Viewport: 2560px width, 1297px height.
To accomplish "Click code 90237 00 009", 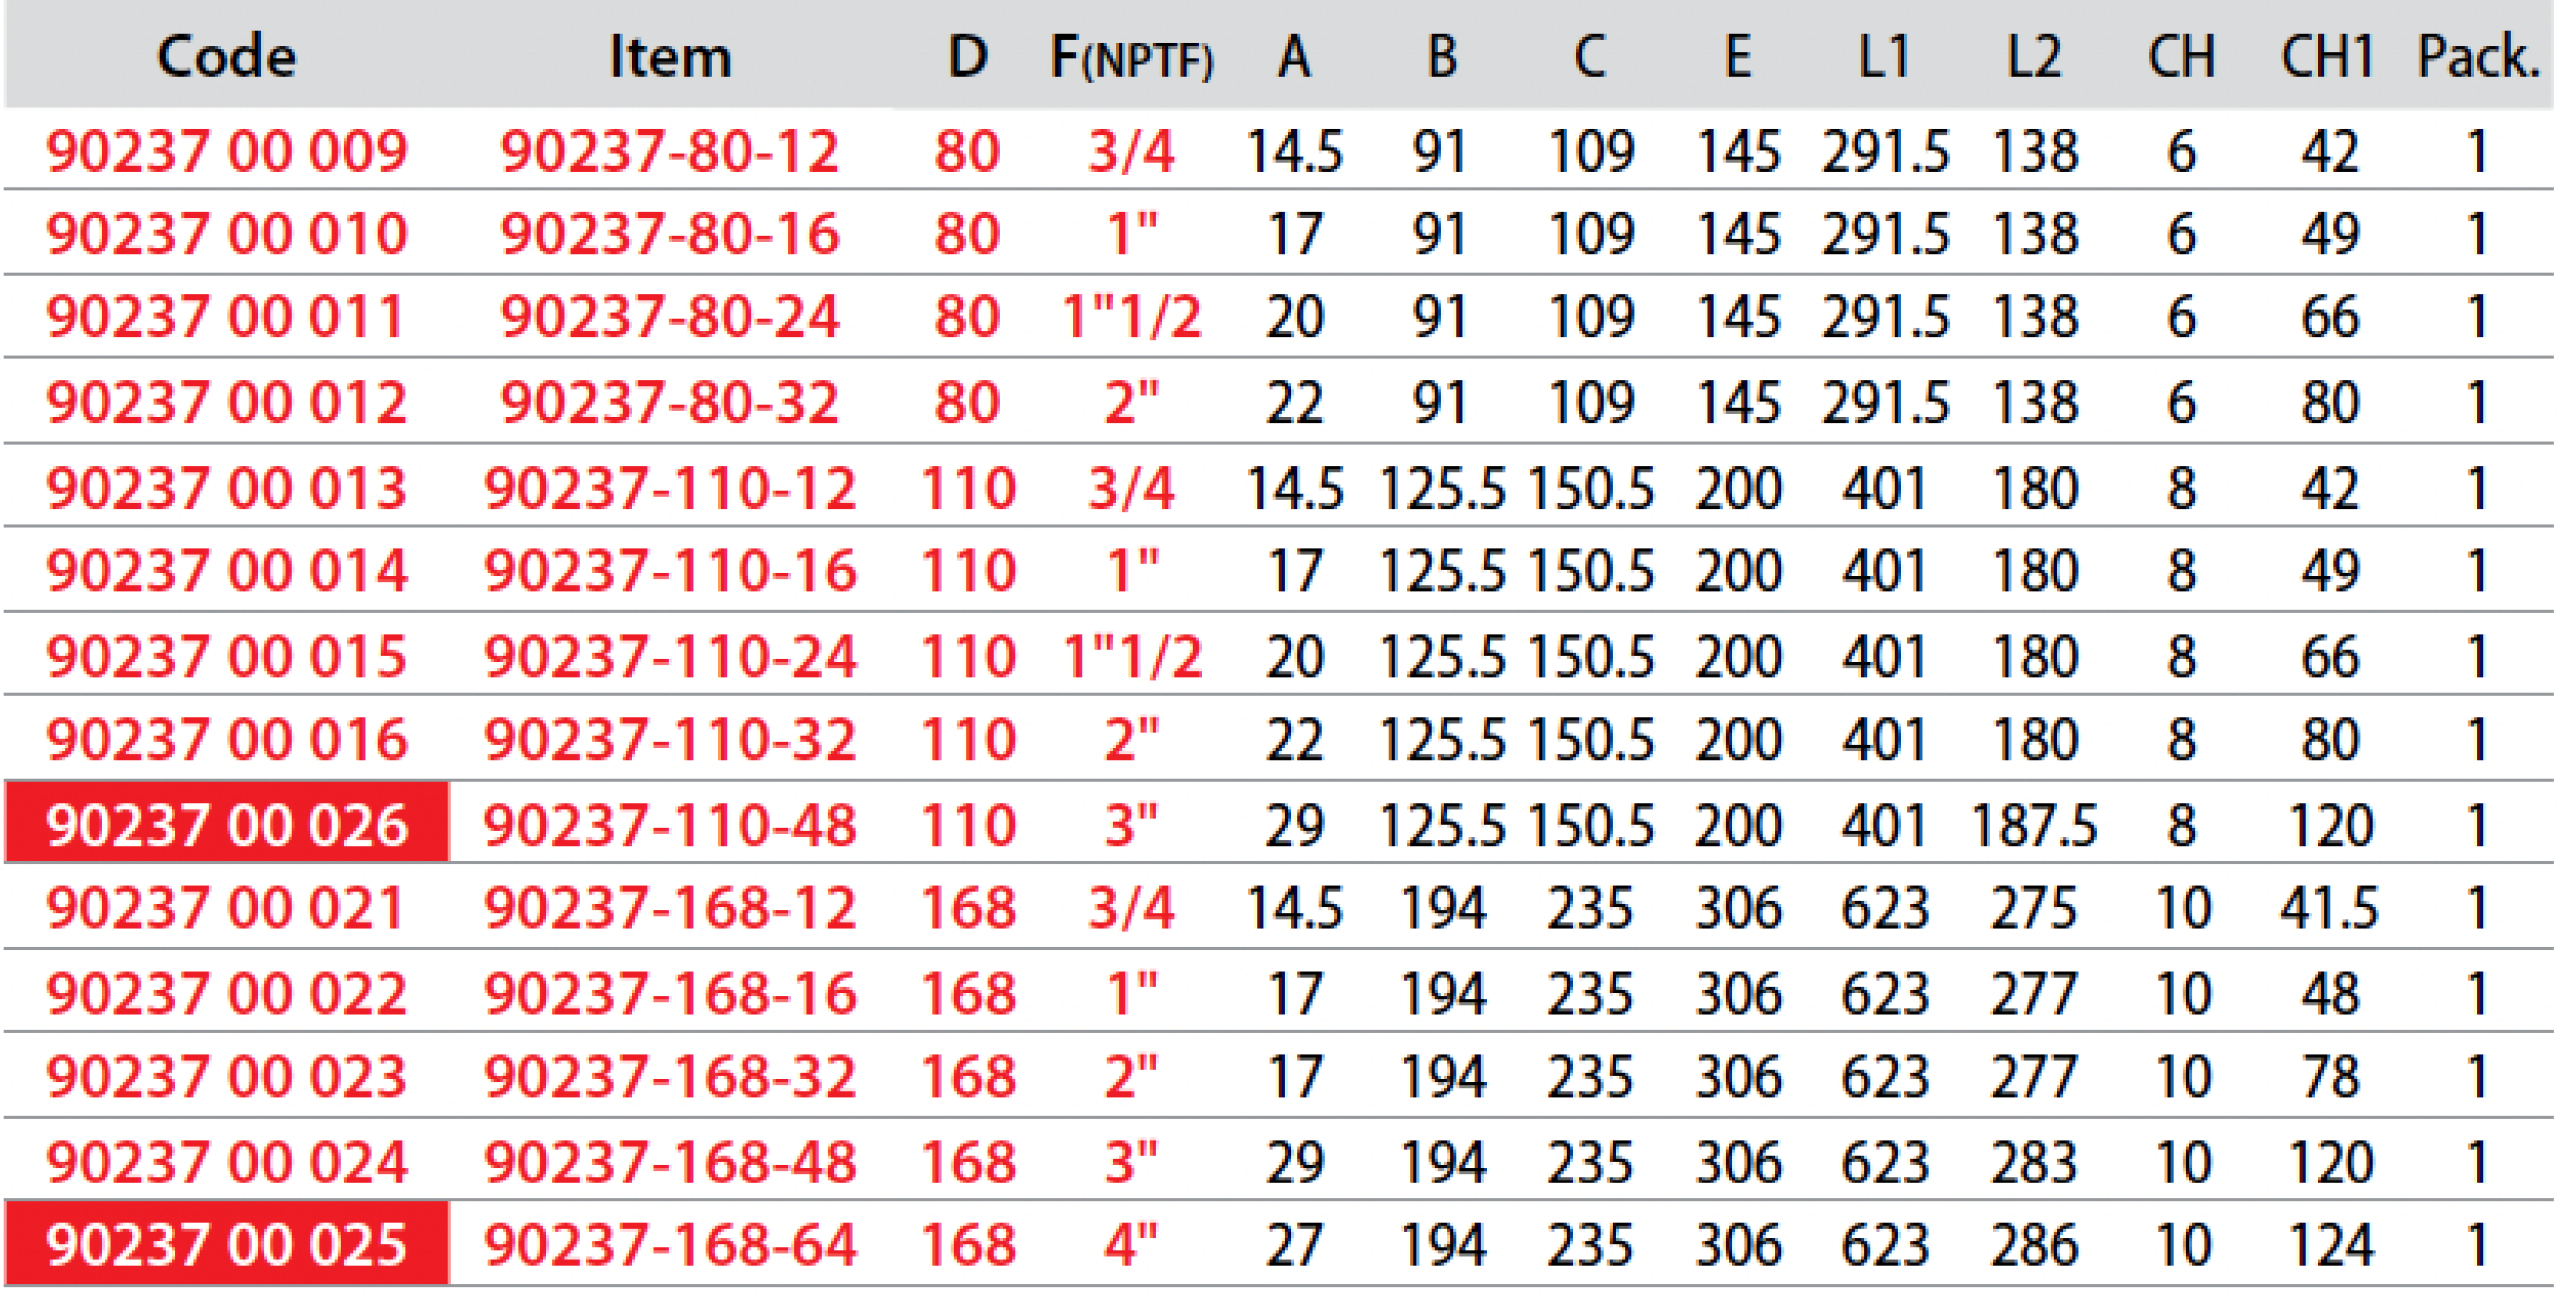I will coord(227,151).
